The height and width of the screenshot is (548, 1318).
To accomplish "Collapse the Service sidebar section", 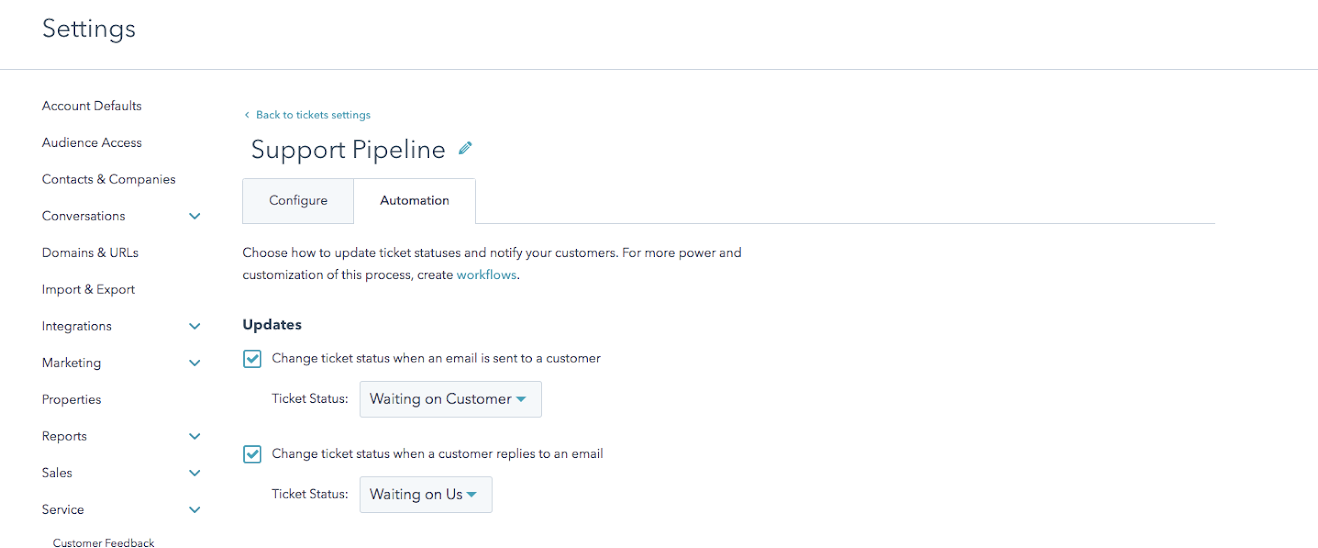I will point(195,510).
